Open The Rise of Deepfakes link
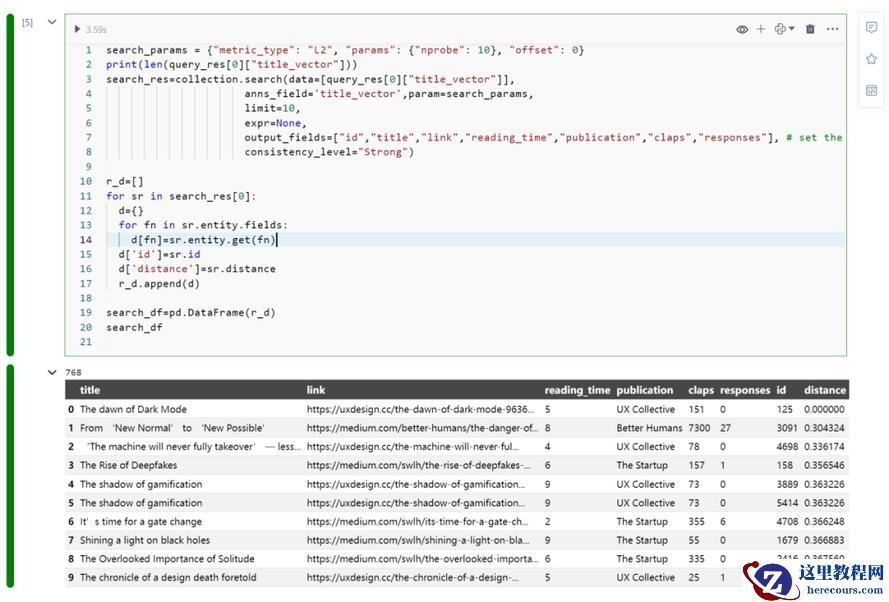889x602 pixels. (422, 465)
